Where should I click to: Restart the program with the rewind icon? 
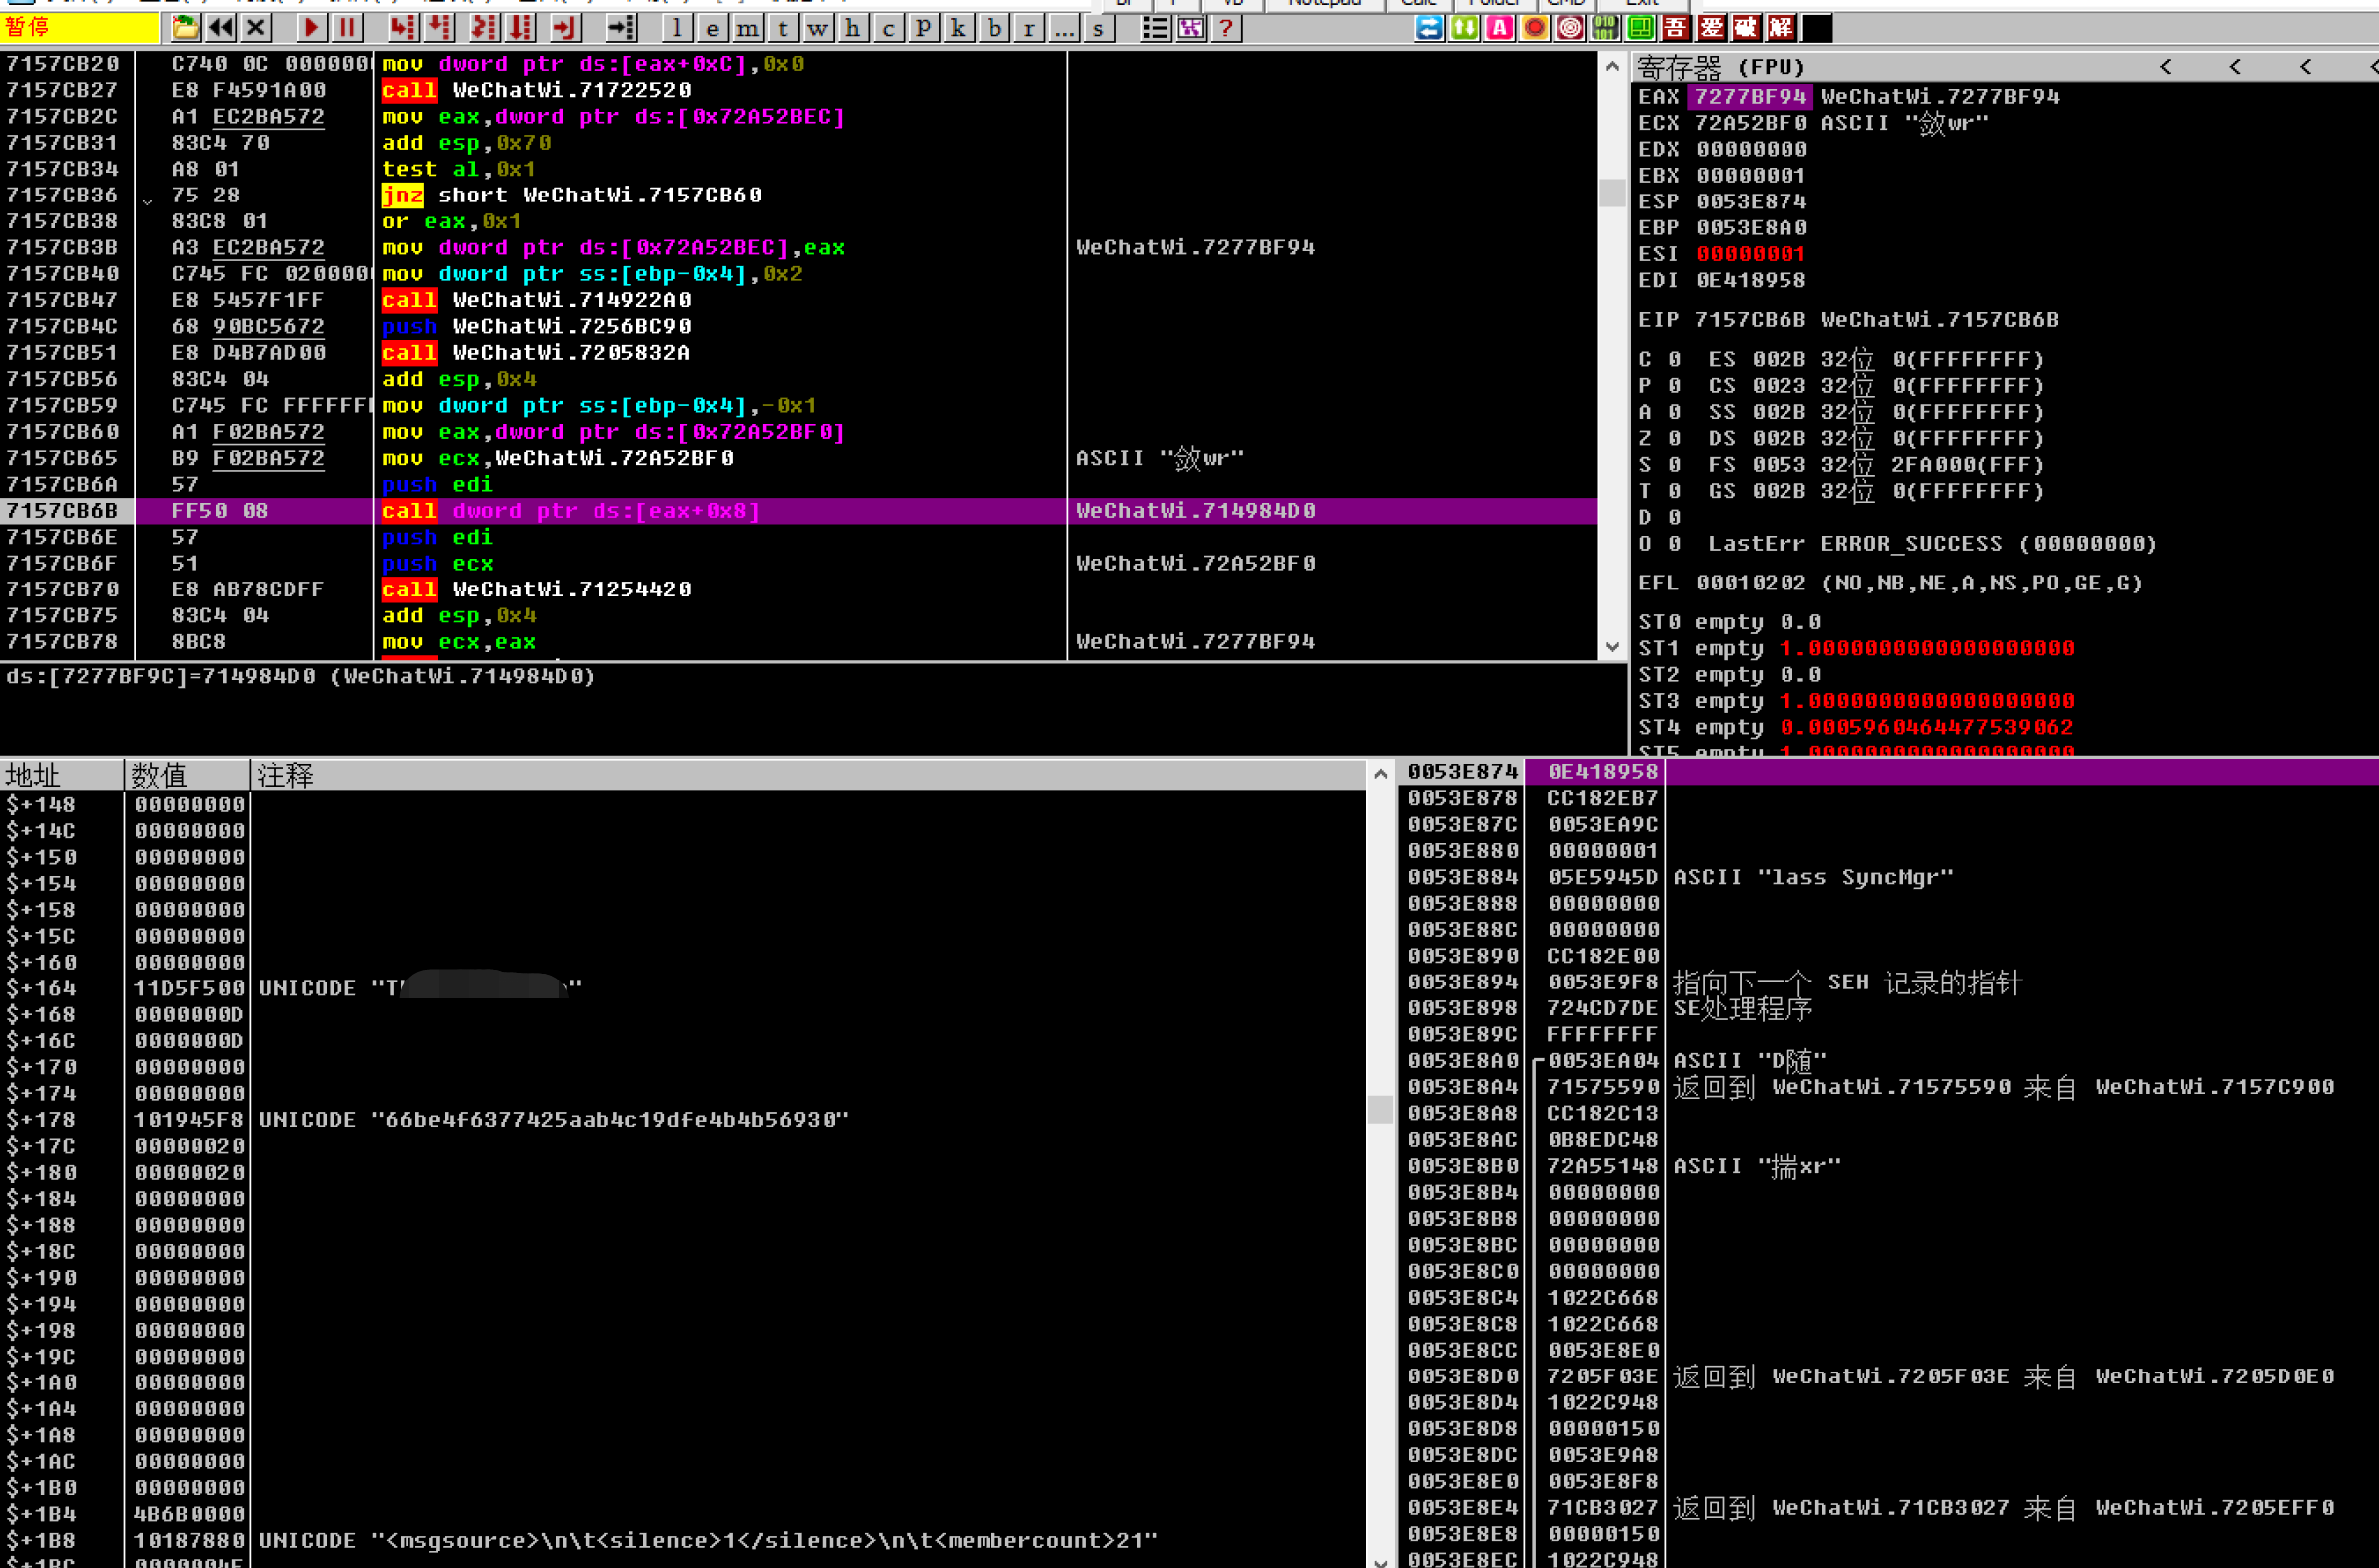[221, 28]
